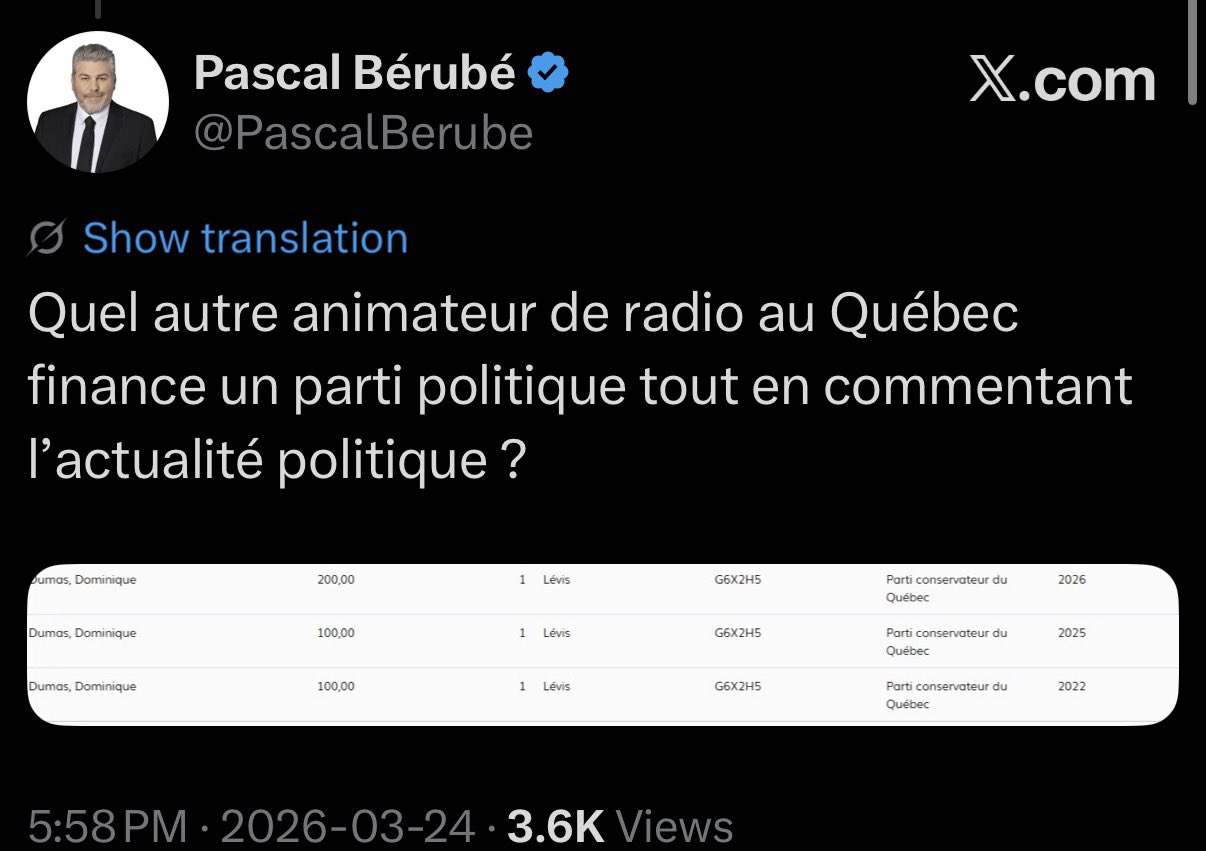
Task: Click Lévis in the second table row
Action: [556, 634]
